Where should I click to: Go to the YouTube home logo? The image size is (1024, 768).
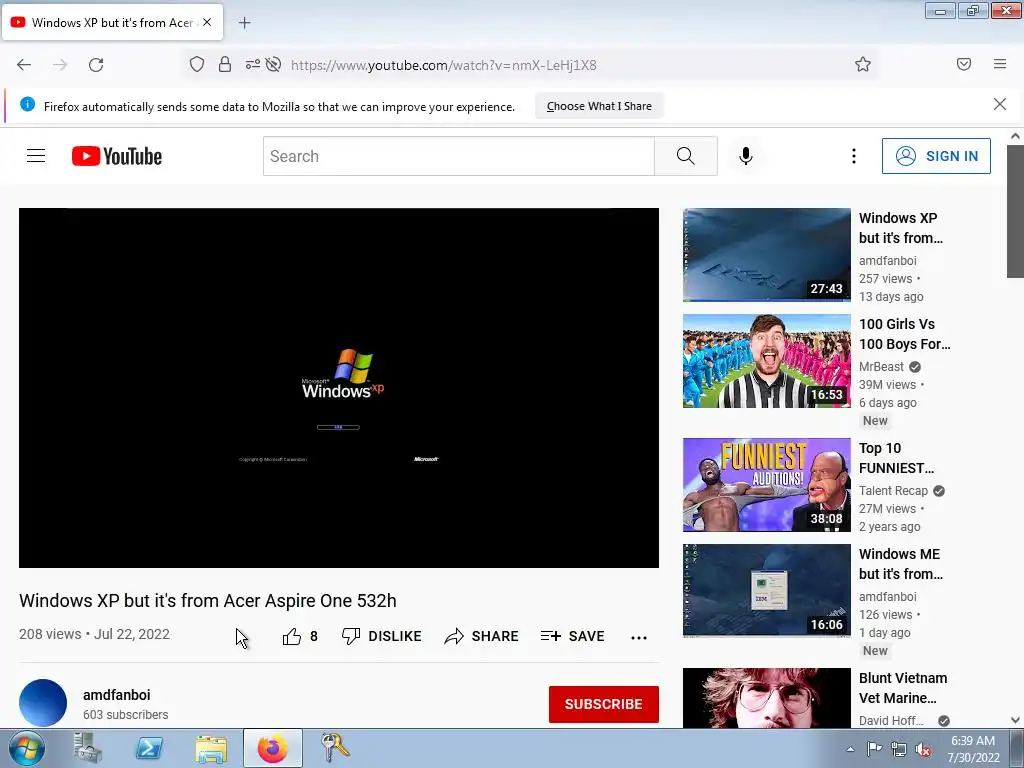click(x=117, y=156)
